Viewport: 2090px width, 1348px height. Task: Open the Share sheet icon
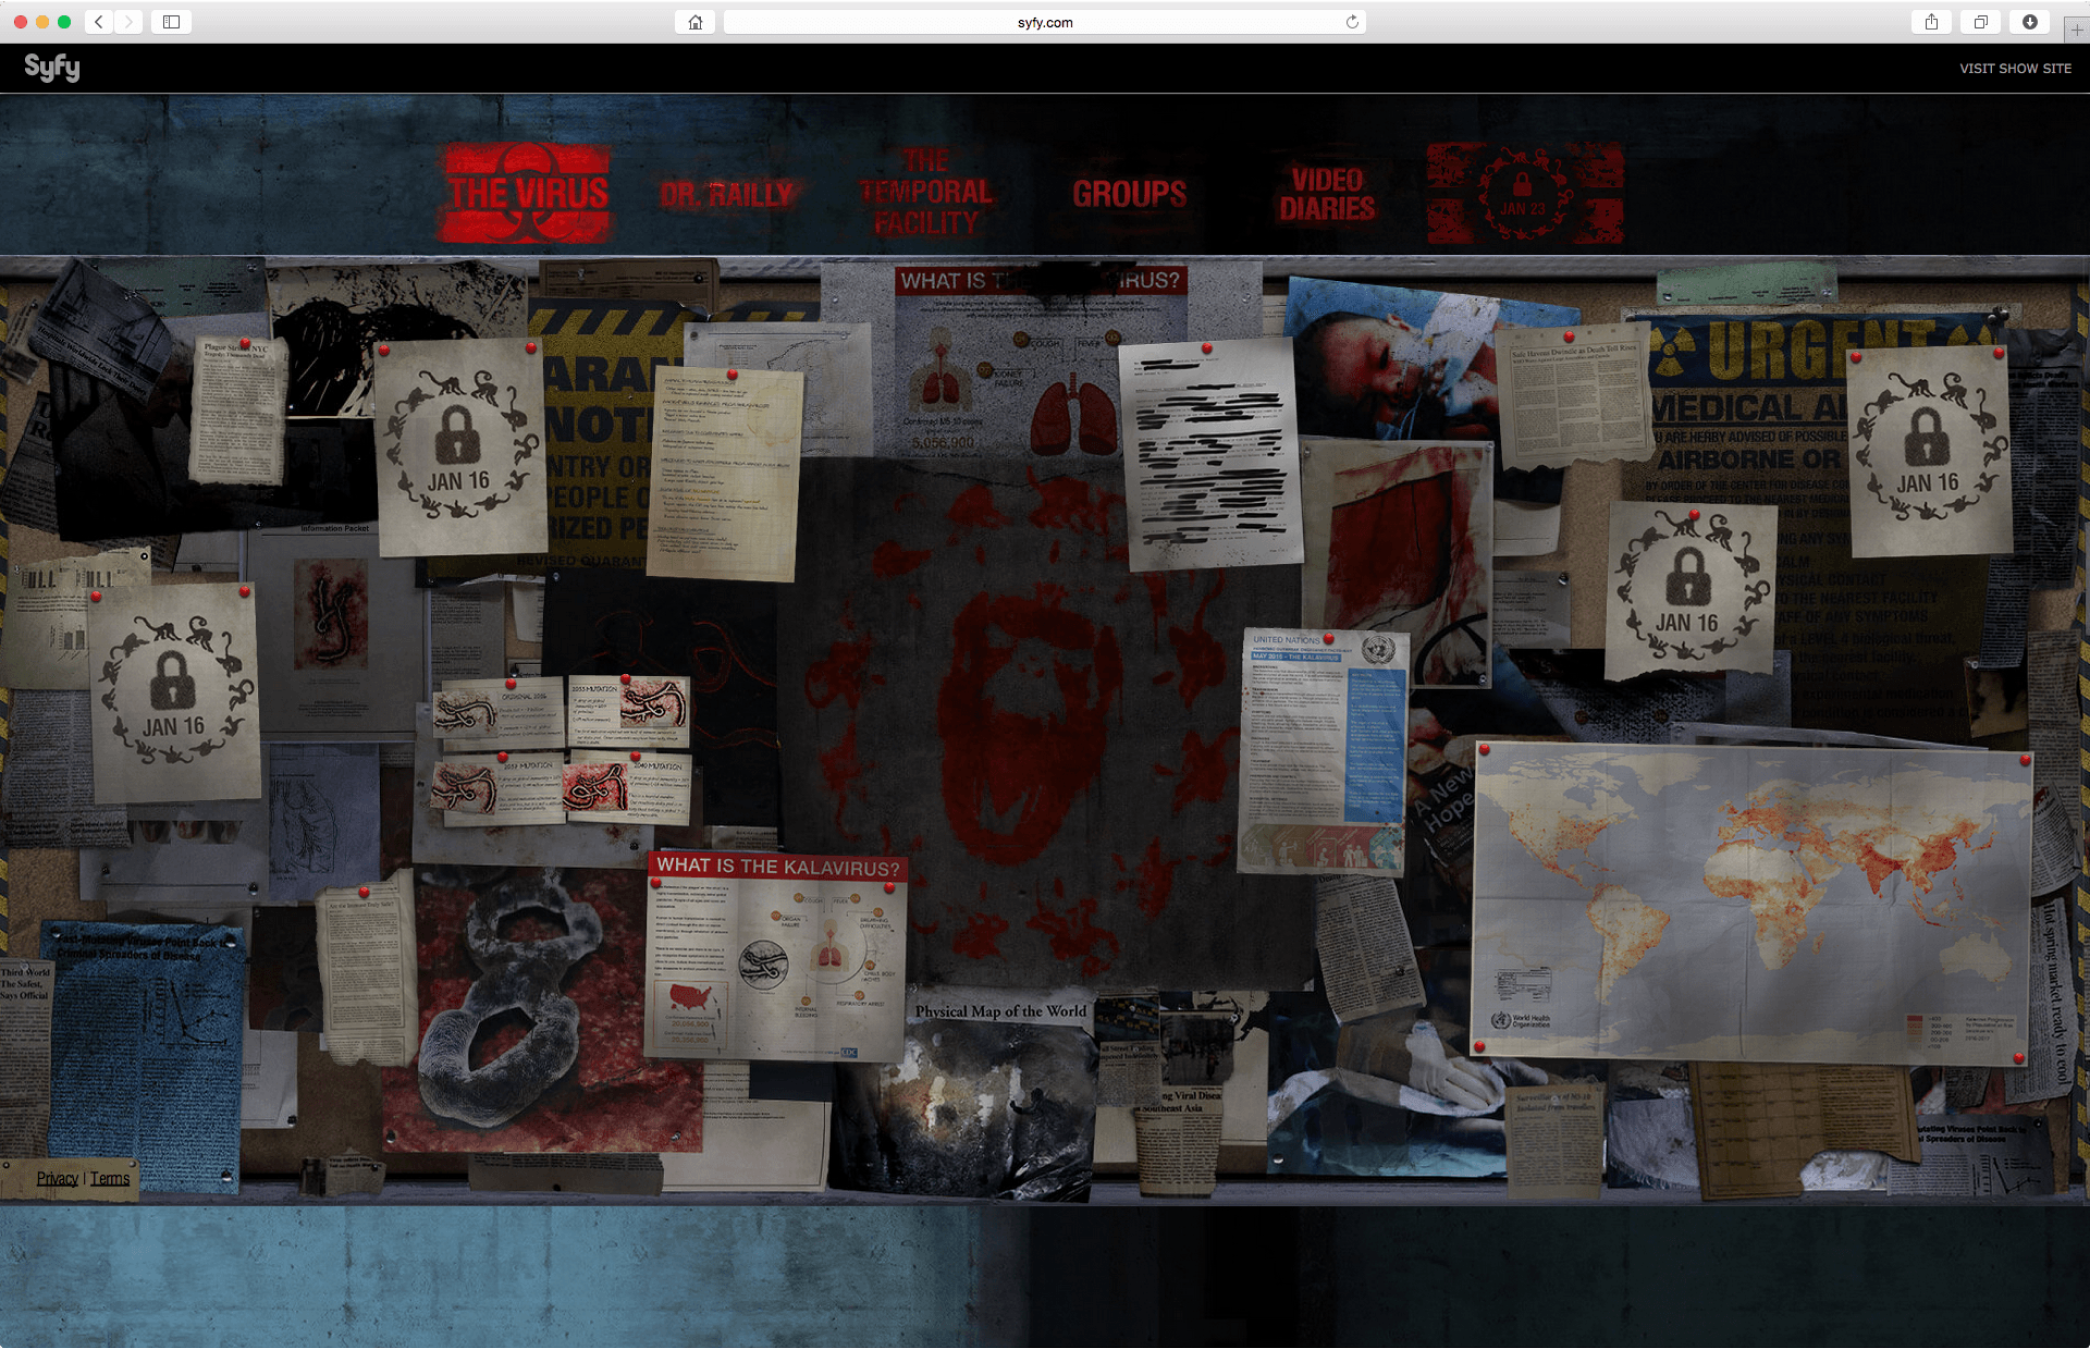pos(1931,22)
